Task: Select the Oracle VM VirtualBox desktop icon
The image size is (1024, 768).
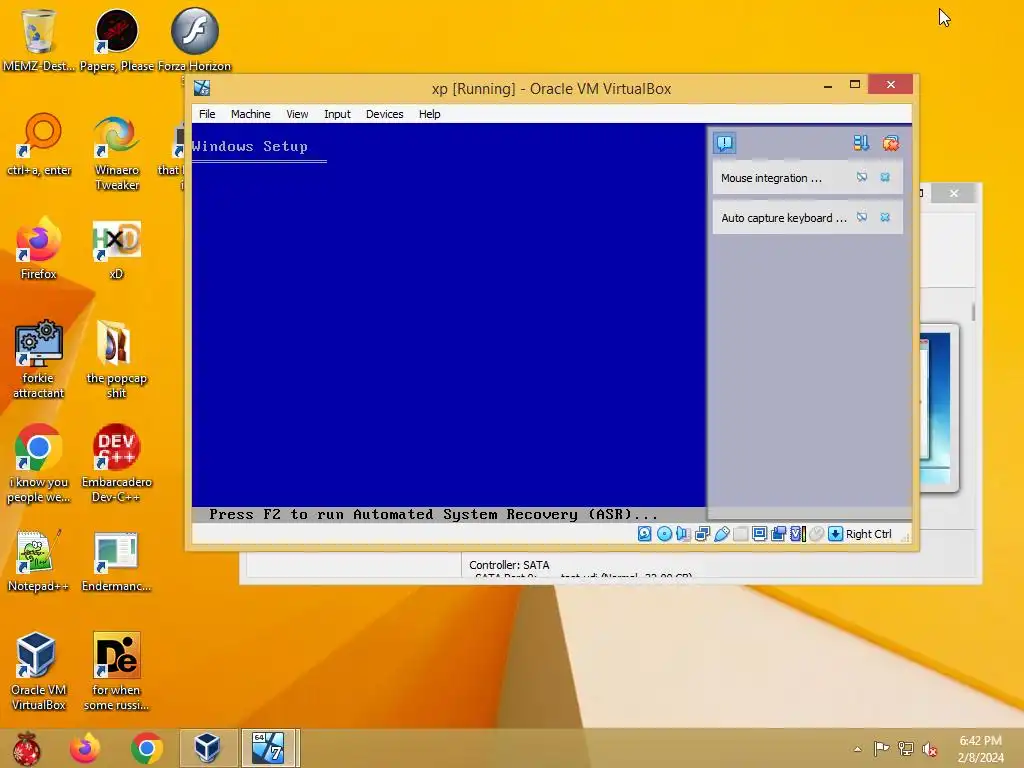Action: click(39, 671)
